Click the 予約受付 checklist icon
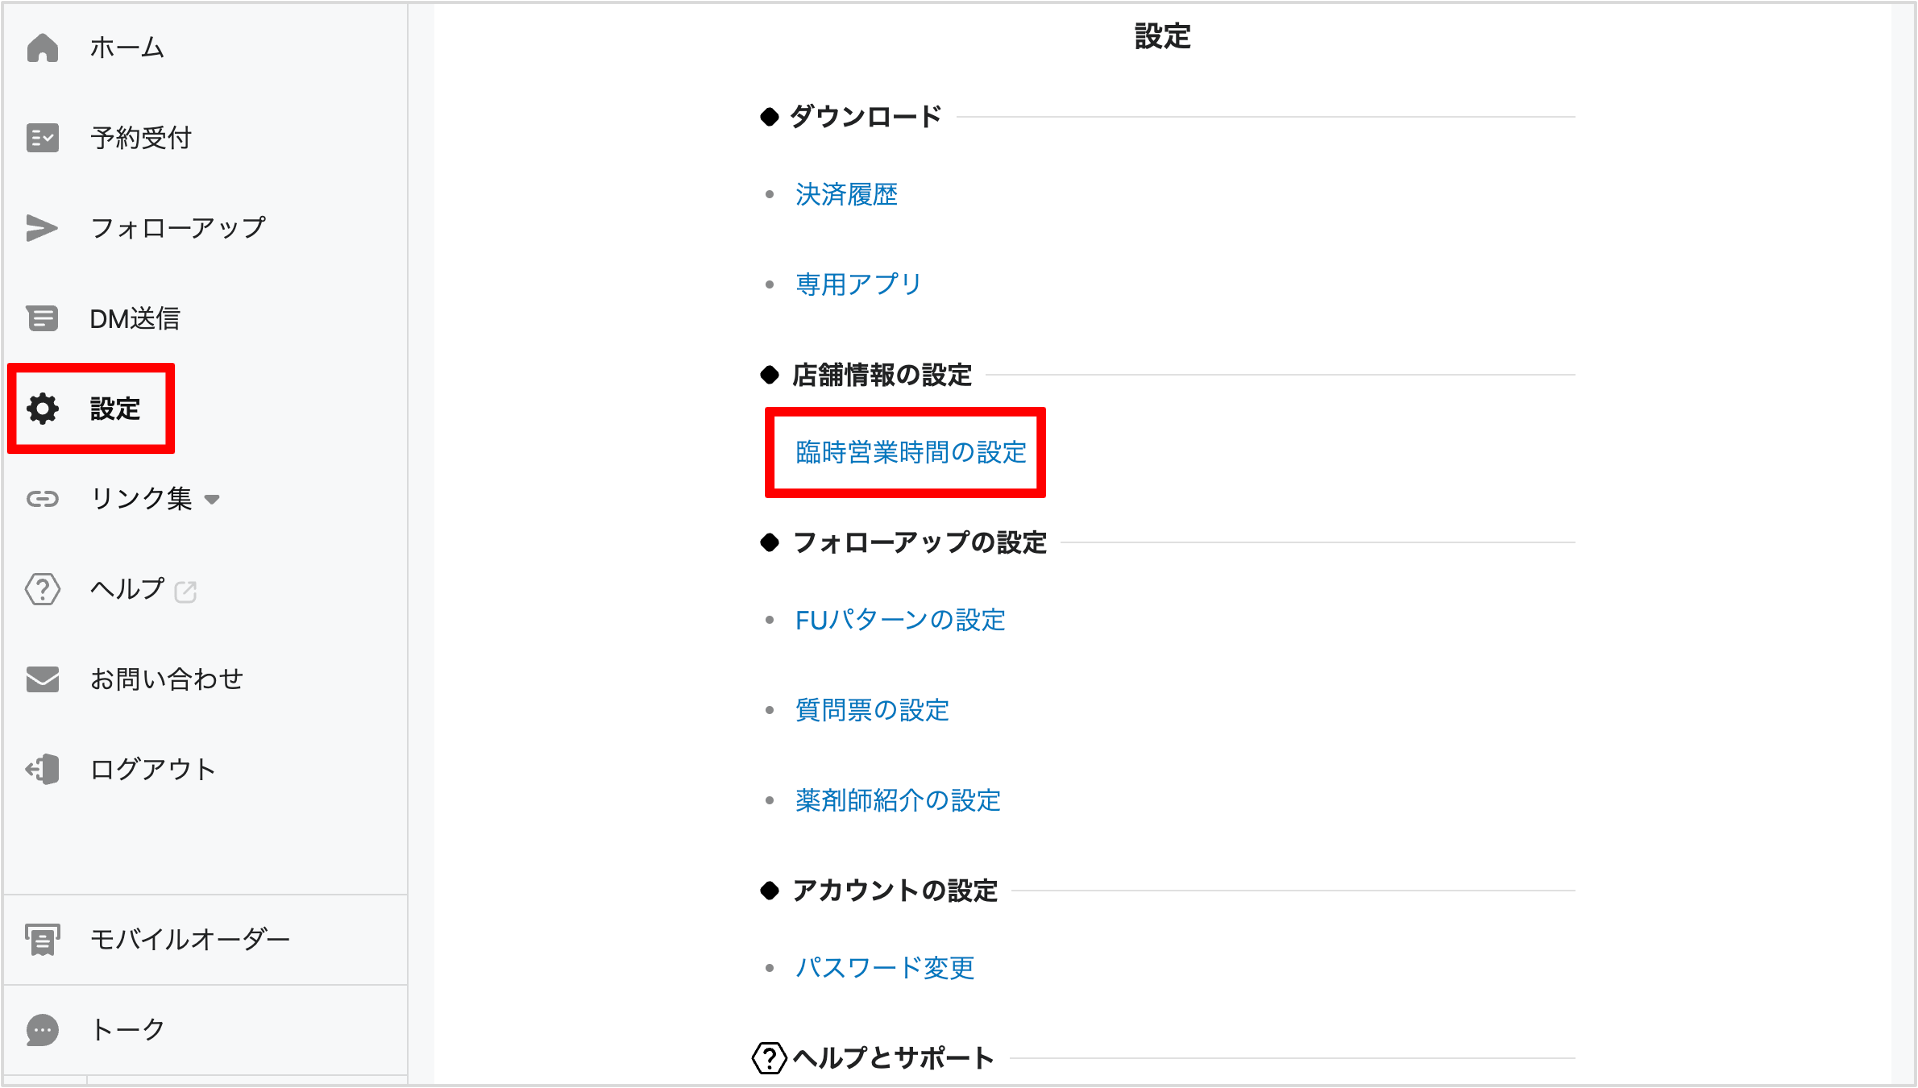Viewport: 1918px width, 1088px height. tap(42, 138)
